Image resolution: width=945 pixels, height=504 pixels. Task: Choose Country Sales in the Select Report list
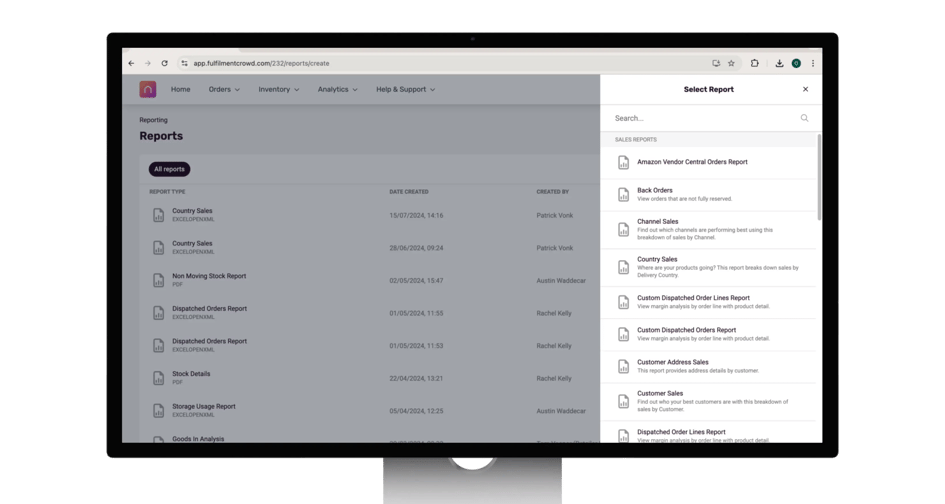708,267
